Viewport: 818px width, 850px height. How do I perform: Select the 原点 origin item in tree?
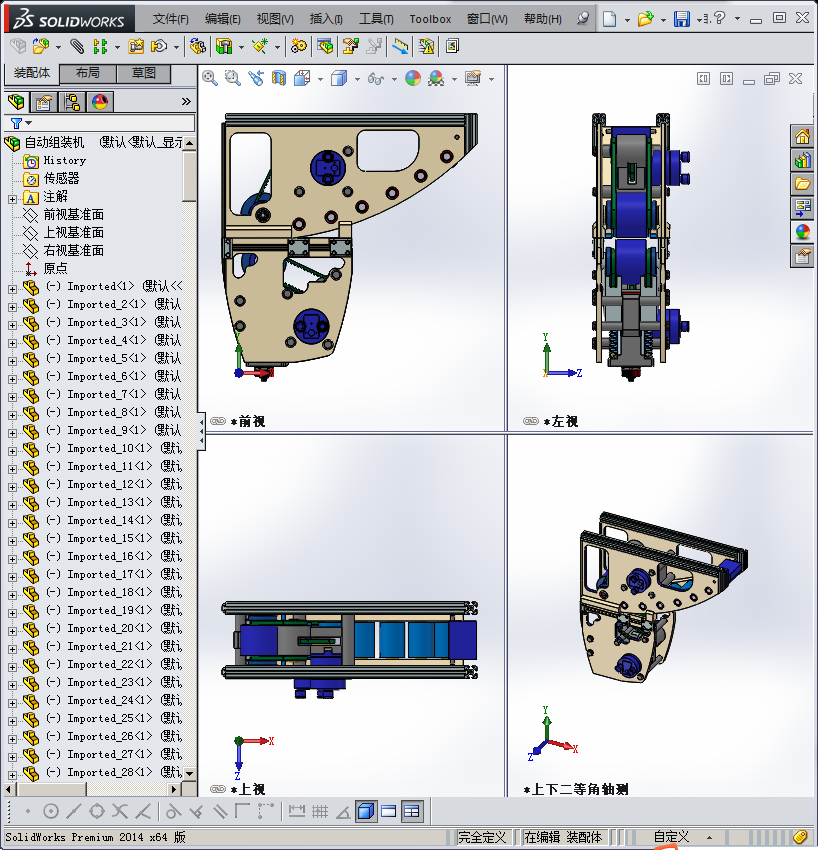click(55, 268)
